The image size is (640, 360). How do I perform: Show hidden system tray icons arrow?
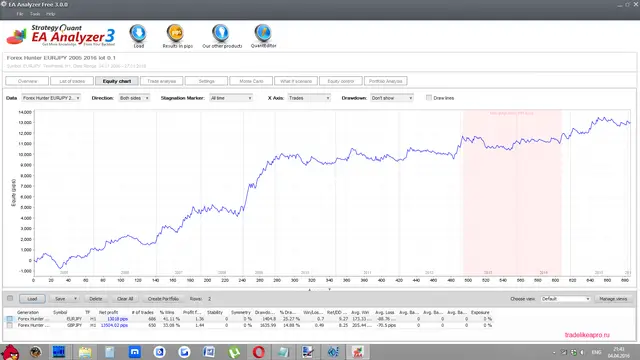point(554,352)
